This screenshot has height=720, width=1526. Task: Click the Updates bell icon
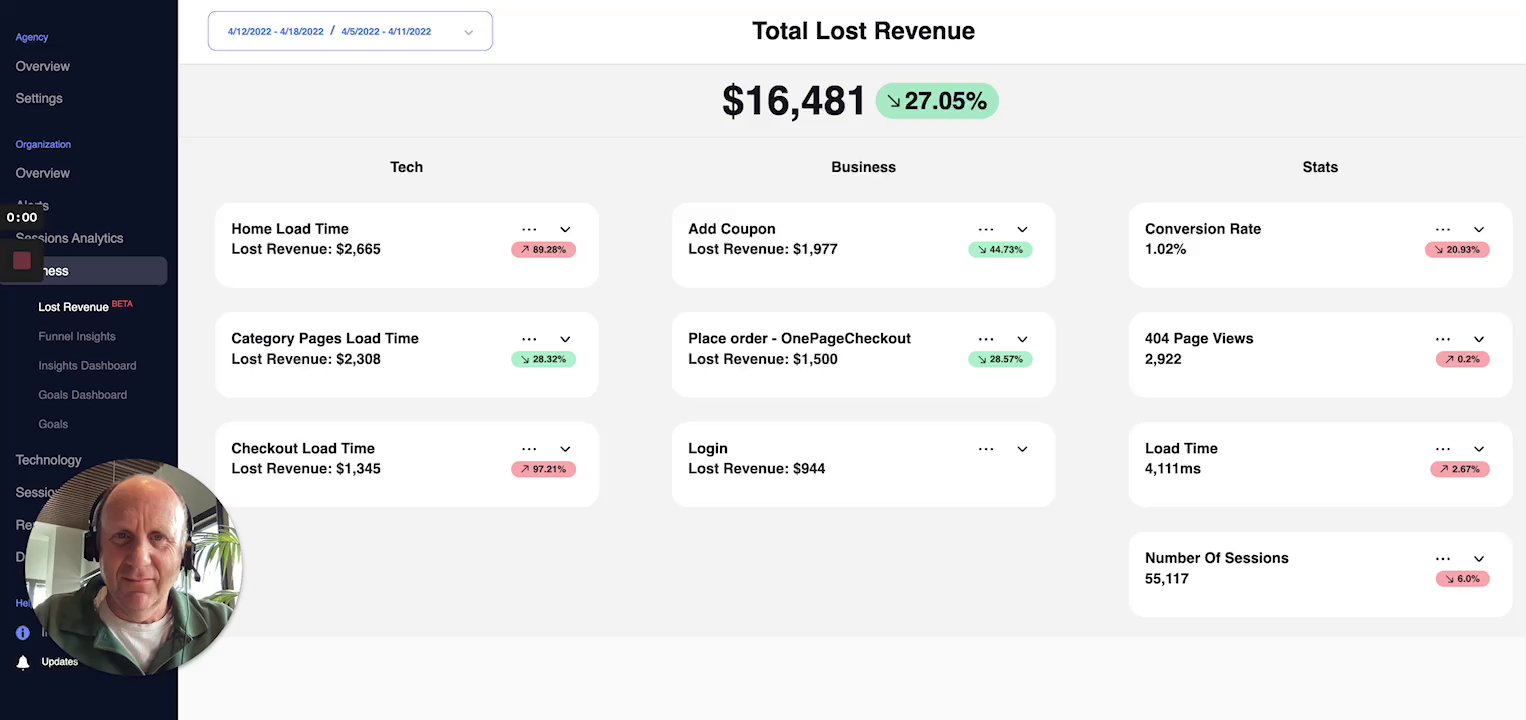click(23, 662)
